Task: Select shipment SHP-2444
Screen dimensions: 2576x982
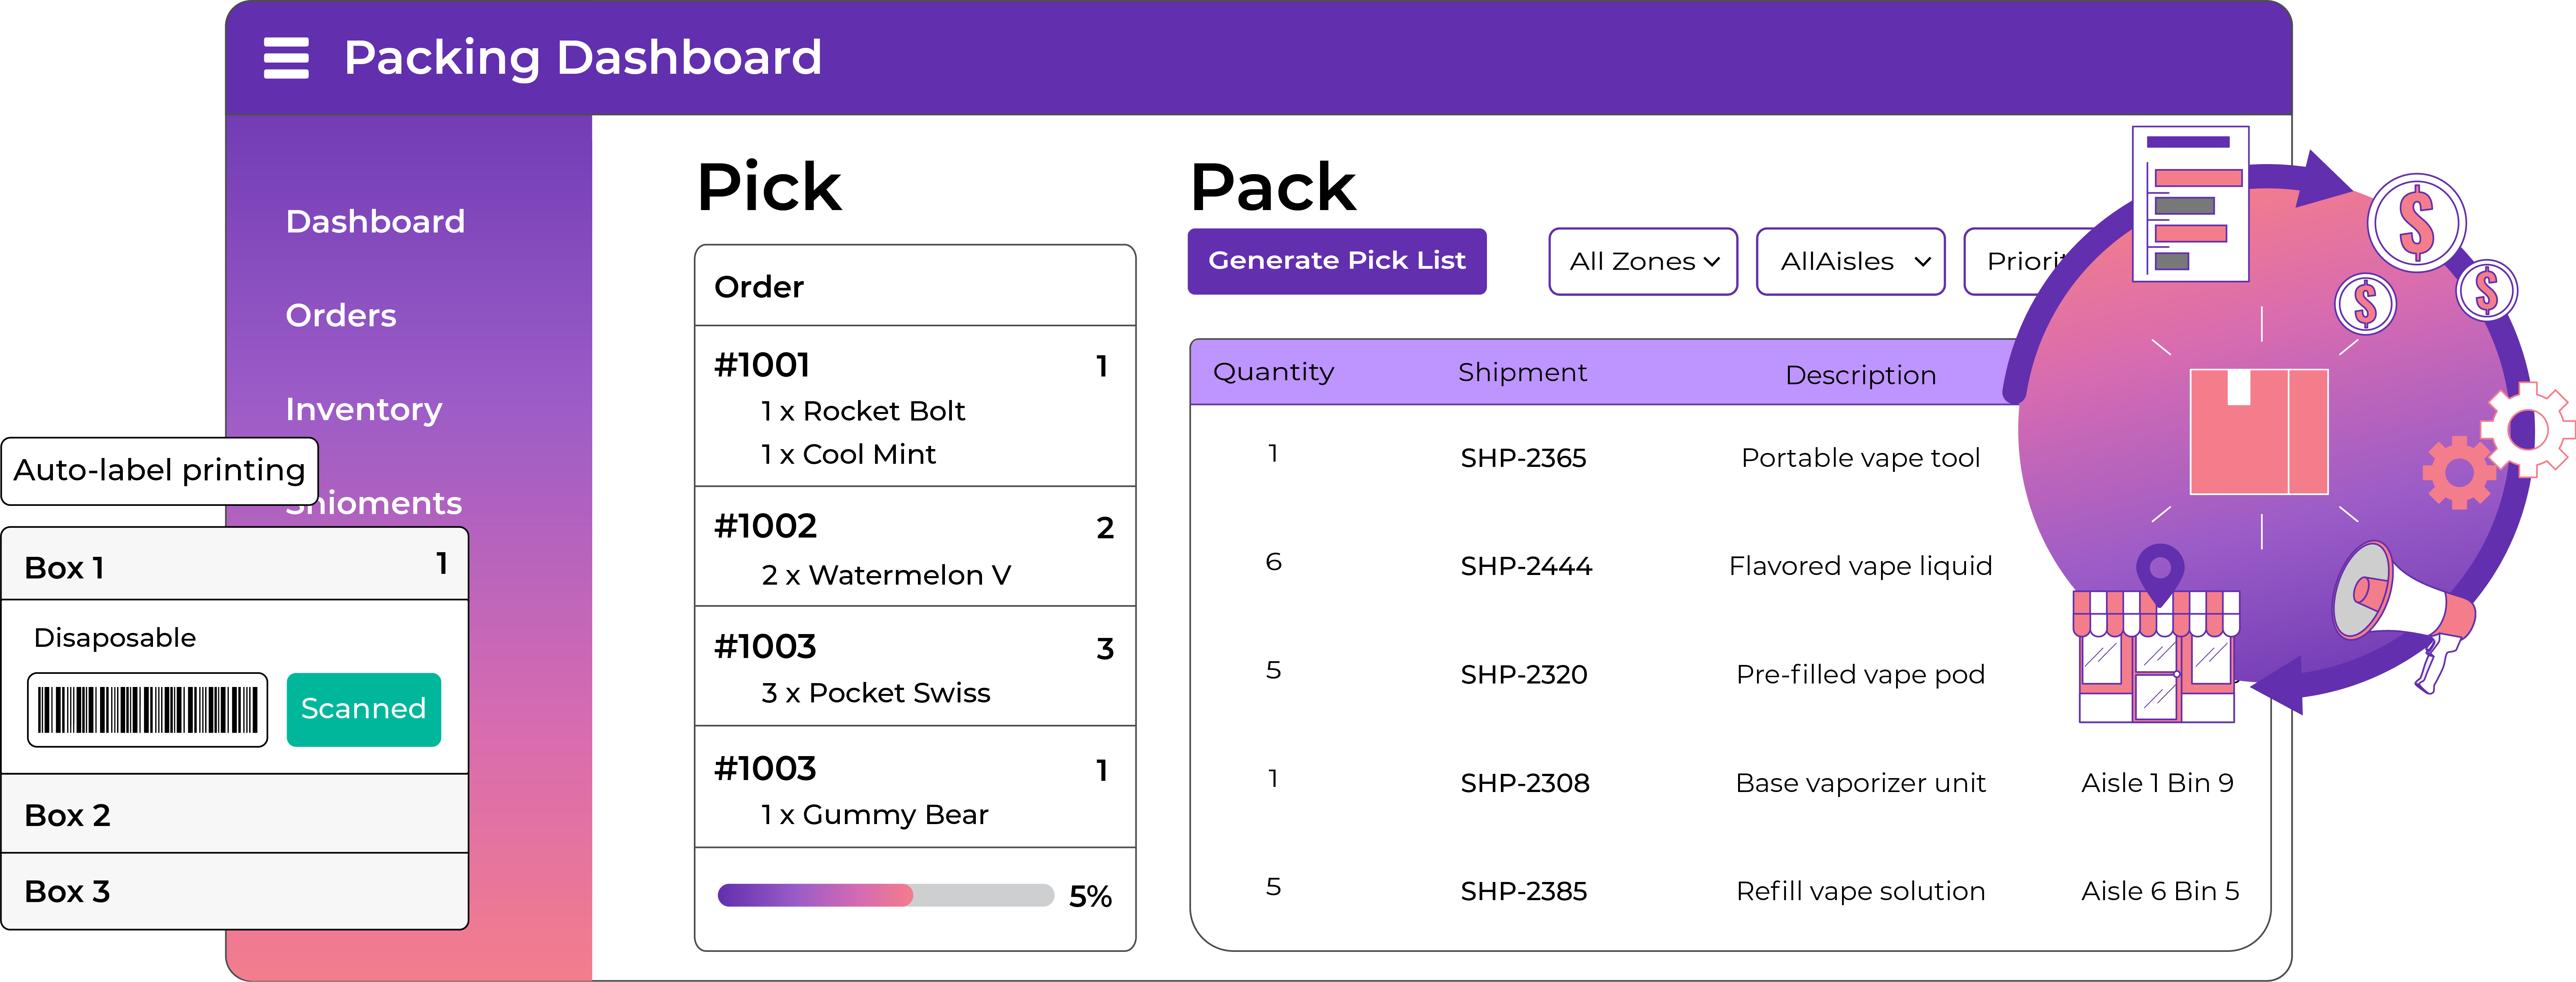Action: pos(1526,566)
